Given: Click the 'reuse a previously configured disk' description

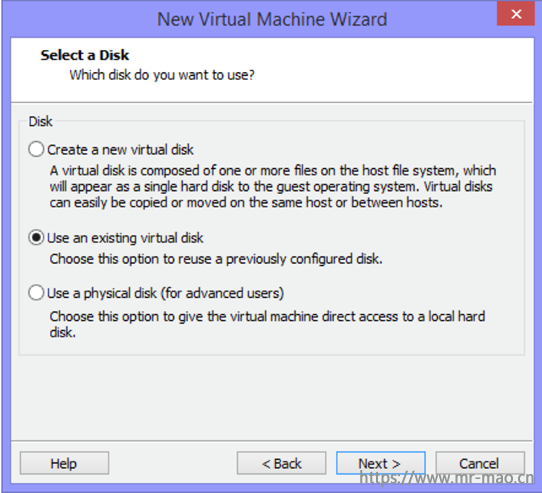Looking at the screenshot, I should (x=216, y=259).
